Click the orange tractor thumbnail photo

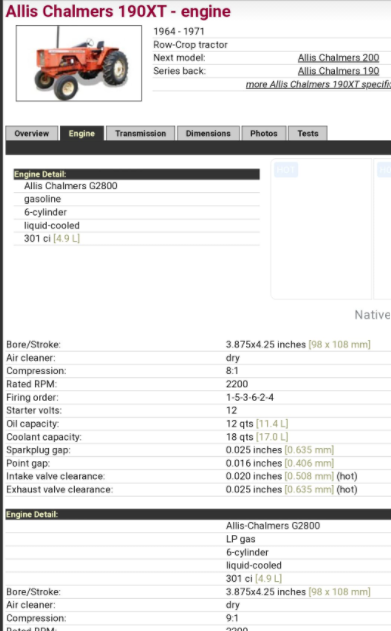point(79,63)
